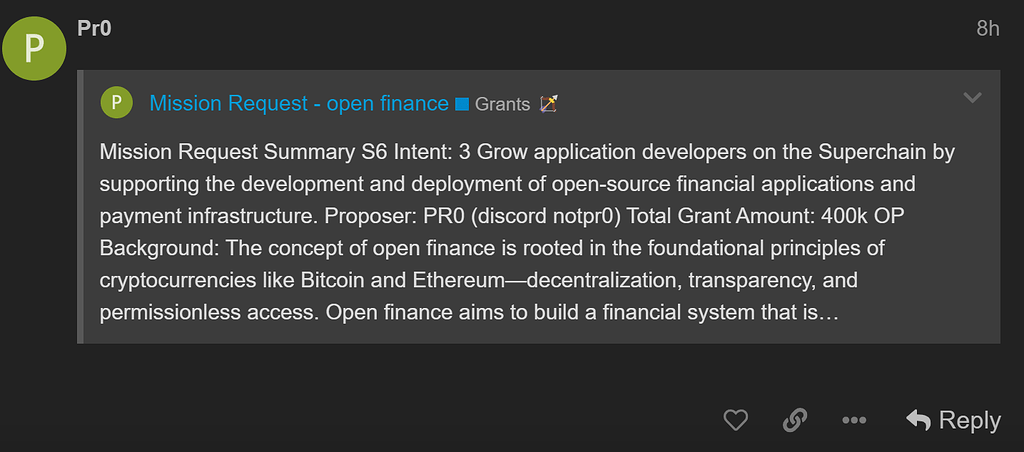1024x452 pixels.
Task: Click the small green P avatar in quote
Action: pyautogui.click(x=116, y=103)
